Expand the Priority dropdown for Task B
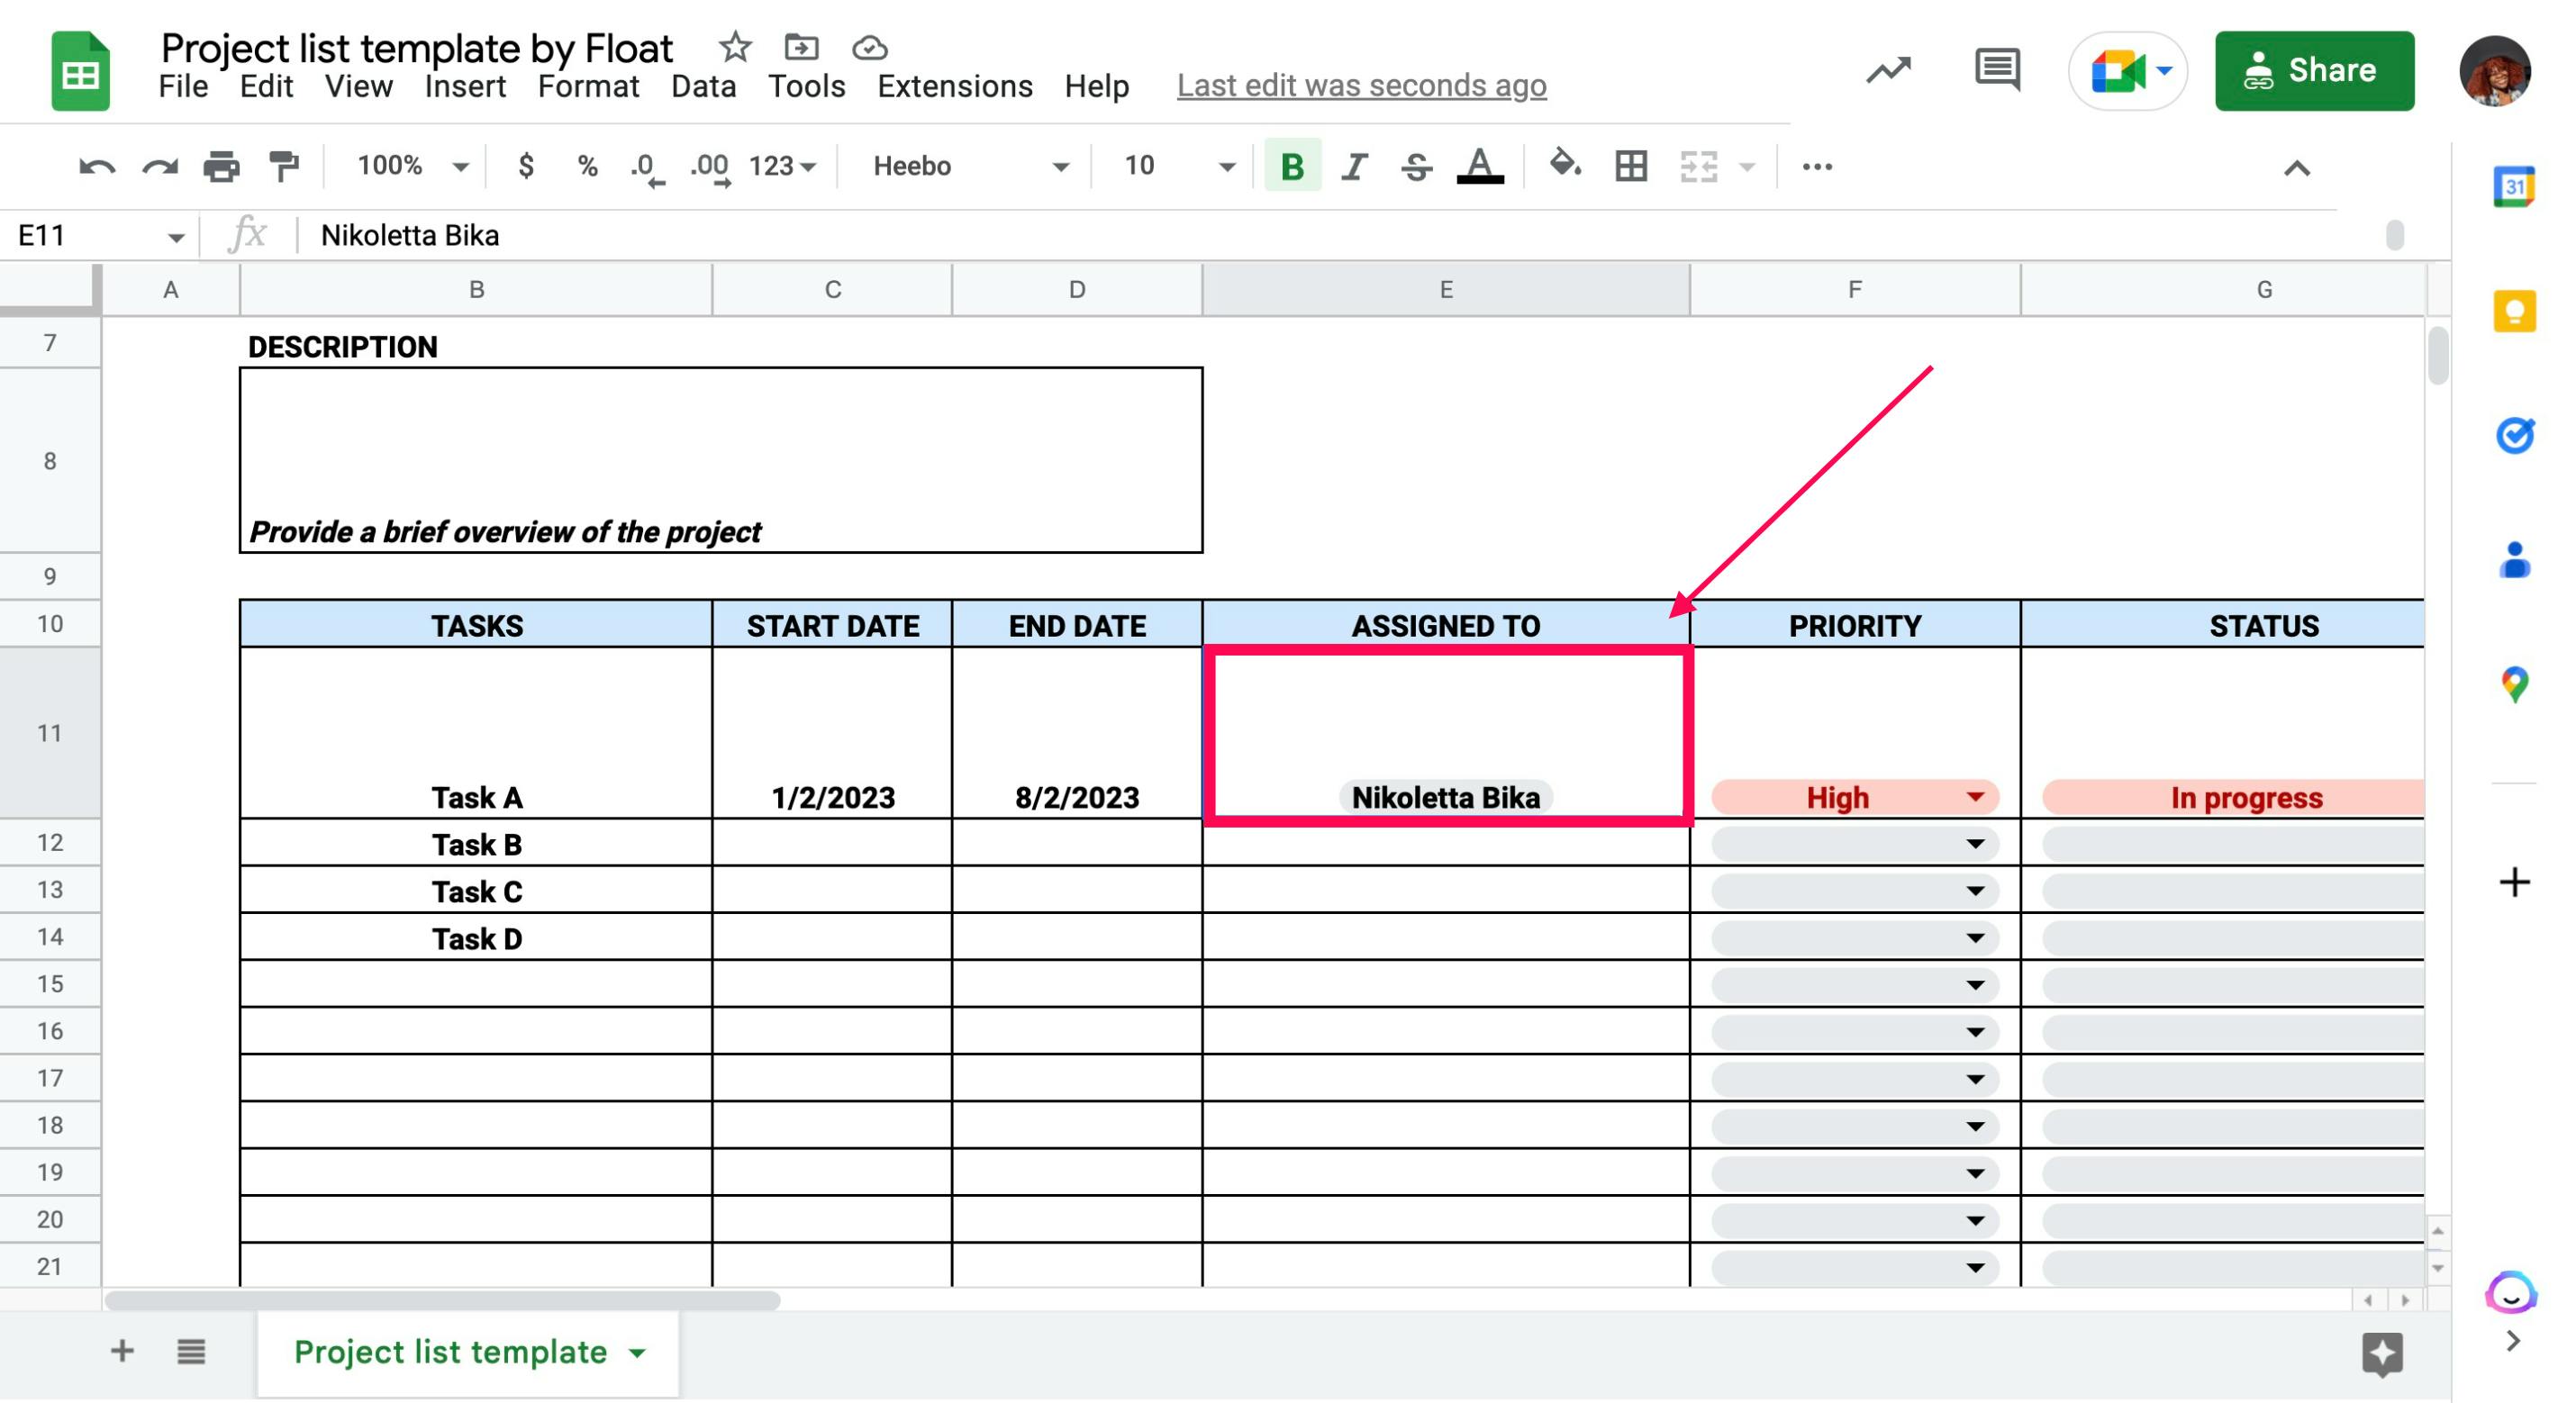The image size is (2576, 1403). click(1974, 845)
